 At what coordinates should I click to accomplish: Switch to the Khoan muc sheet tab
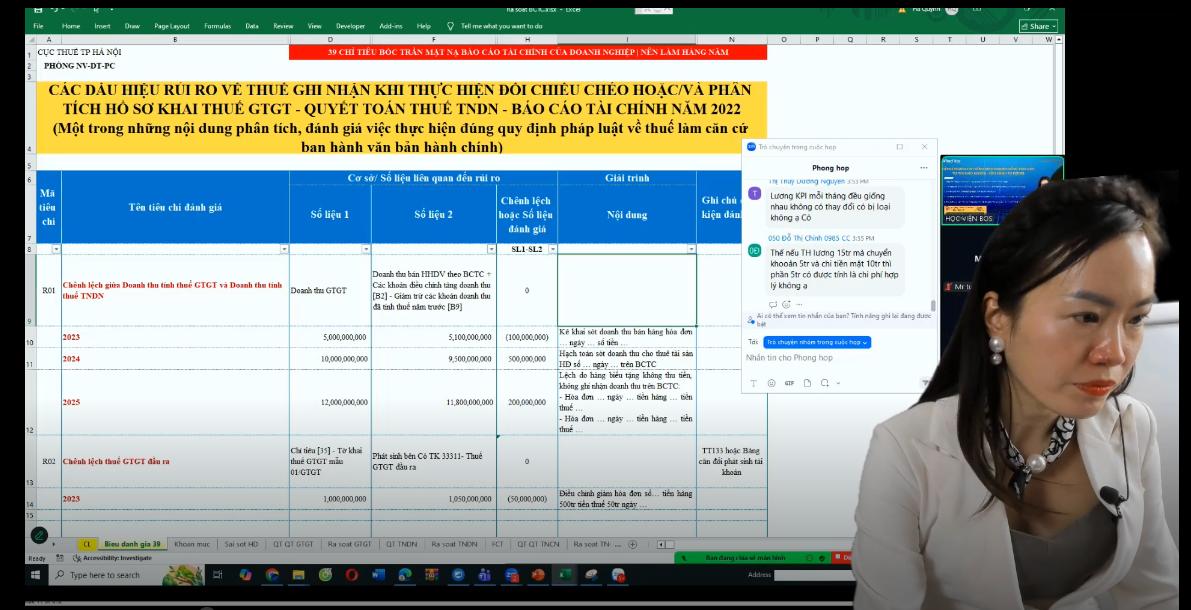tap(191, 545)
